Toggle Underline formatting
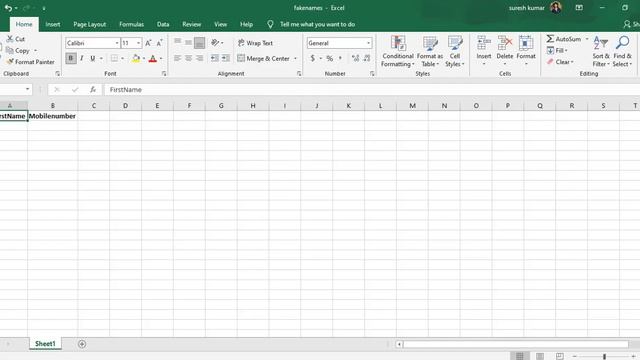Image resolution: width=640 pixels, height=360 pixels. point(93,58)
